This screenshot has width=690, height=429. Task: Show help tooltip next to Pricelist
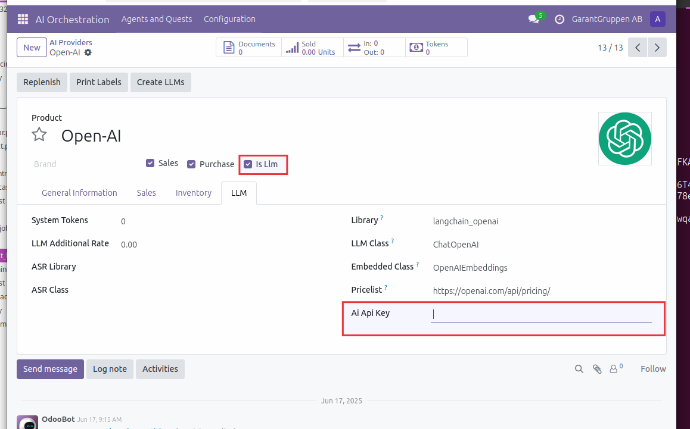pos(385,287)
